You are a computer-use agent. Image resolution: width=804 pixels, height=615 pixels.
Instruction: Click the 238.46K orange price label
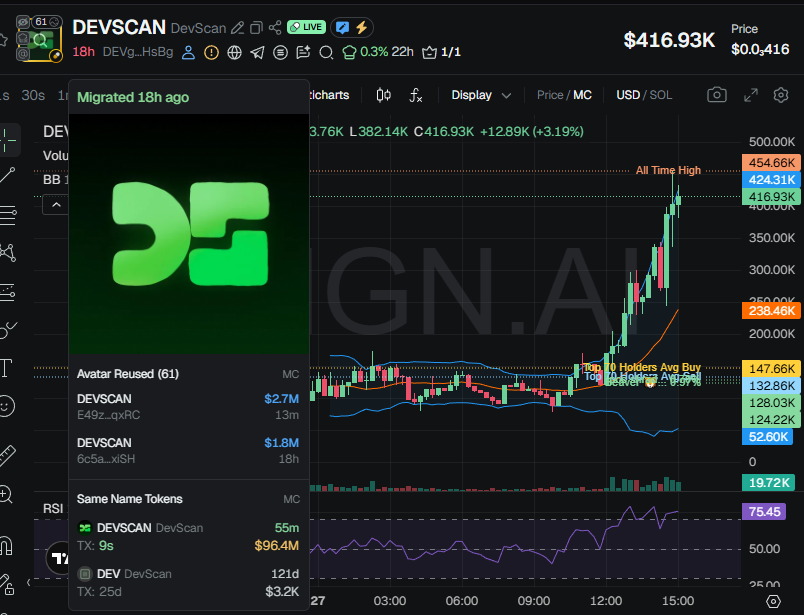[771, 311]
